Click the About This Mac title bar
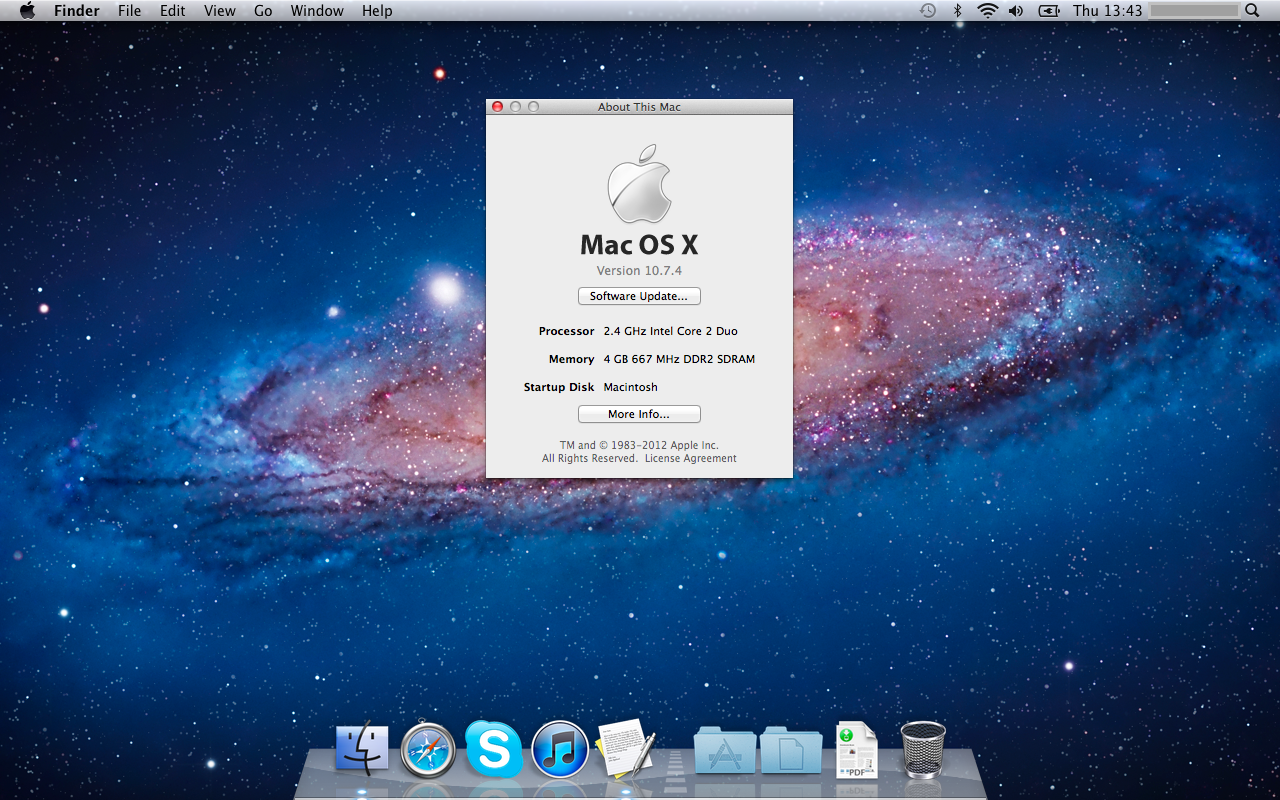The image size is (1280, 800). pos(639,107)
